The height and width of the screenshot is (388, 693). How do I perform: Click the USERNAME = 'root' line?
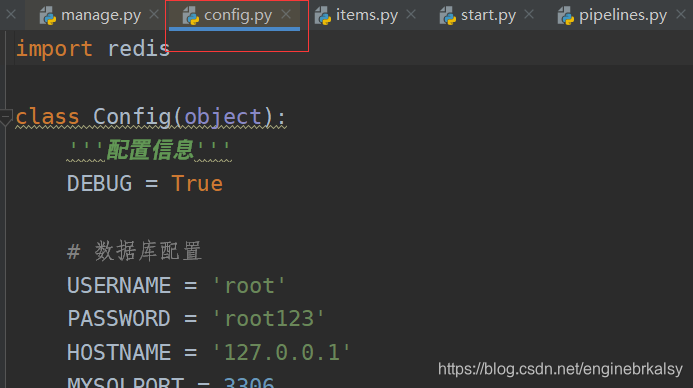[x=176, y=285]
